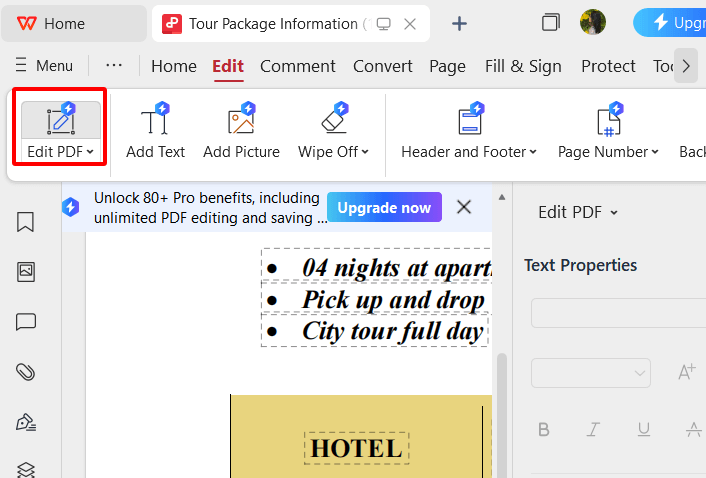Open the Protect ribbon tab
706x478 pixels.
[x=608, y=66]
